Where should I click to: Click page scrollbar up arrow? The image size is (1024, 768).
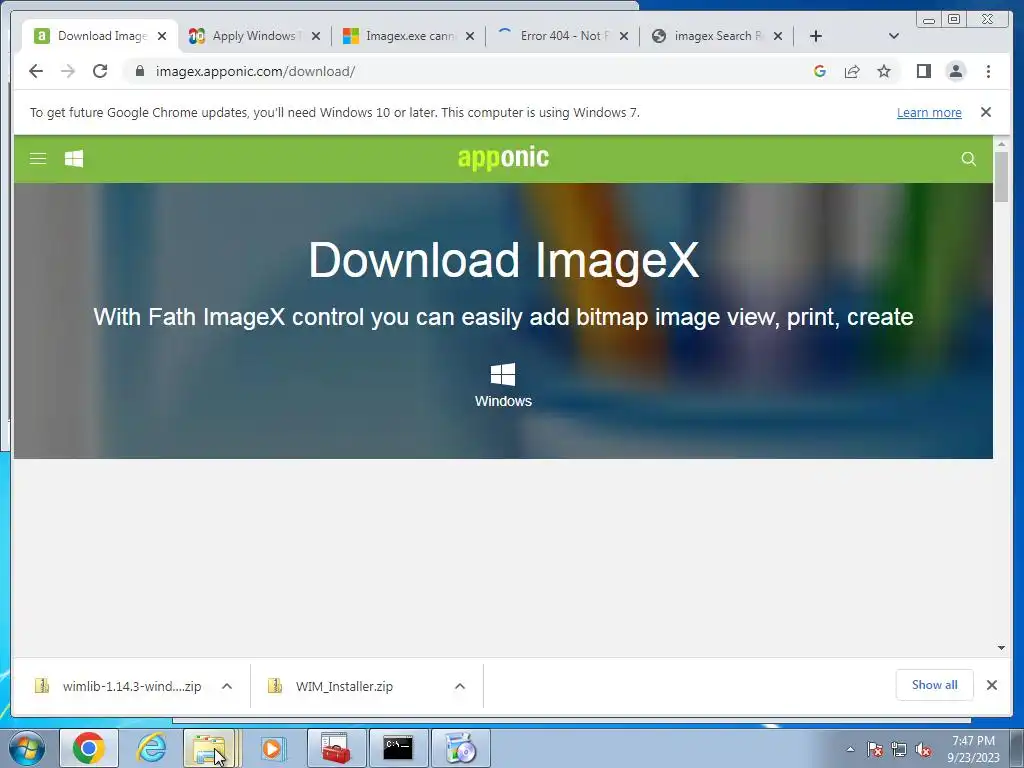pos(1001,144)
